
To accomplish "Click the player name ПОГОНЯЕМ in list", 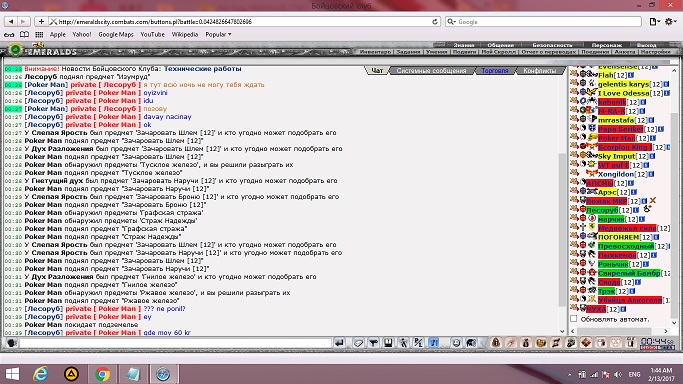I will (619, 237).
